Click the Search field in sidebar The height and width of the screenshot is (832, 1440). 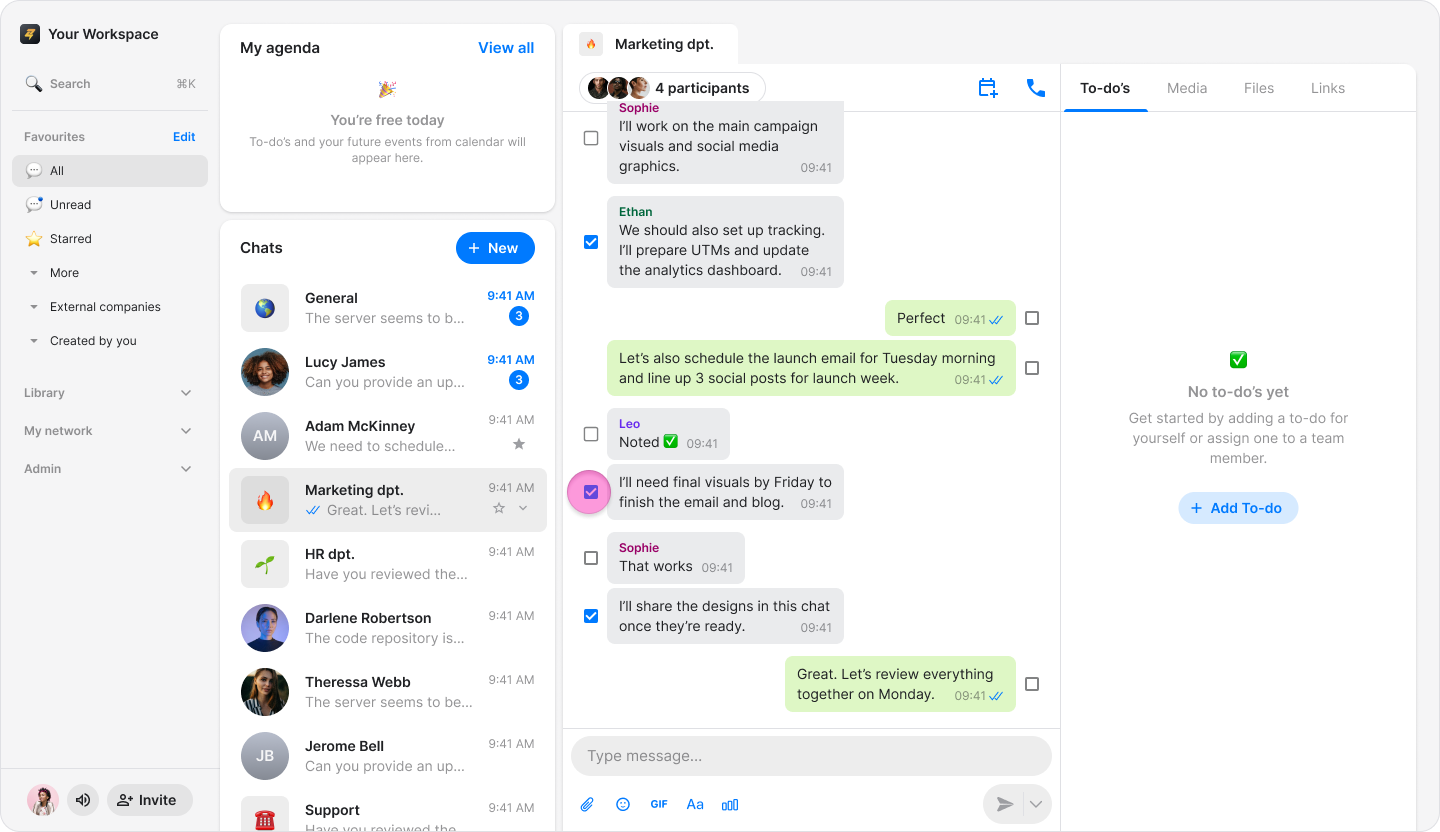click(x=110, y=84)
